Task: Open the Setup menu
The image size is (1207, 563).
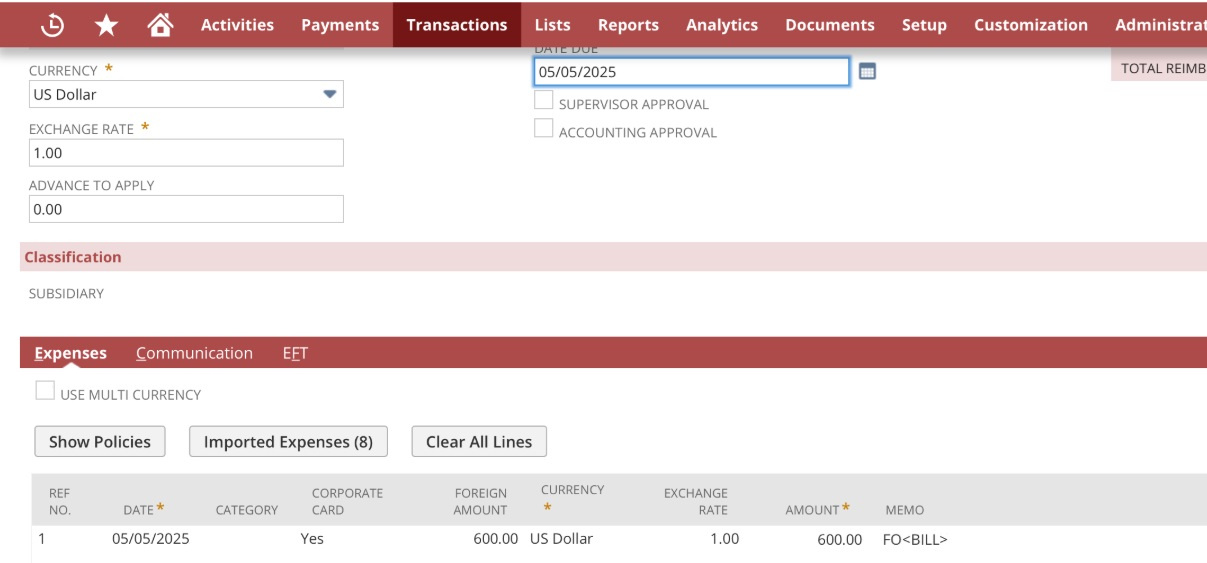Action: [924, 25]
